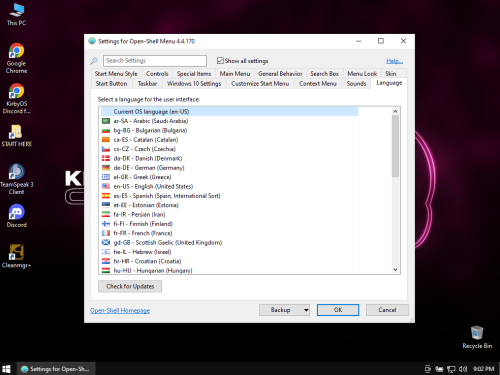Click the Help link

pyautogui.click(x=394, y=61)
